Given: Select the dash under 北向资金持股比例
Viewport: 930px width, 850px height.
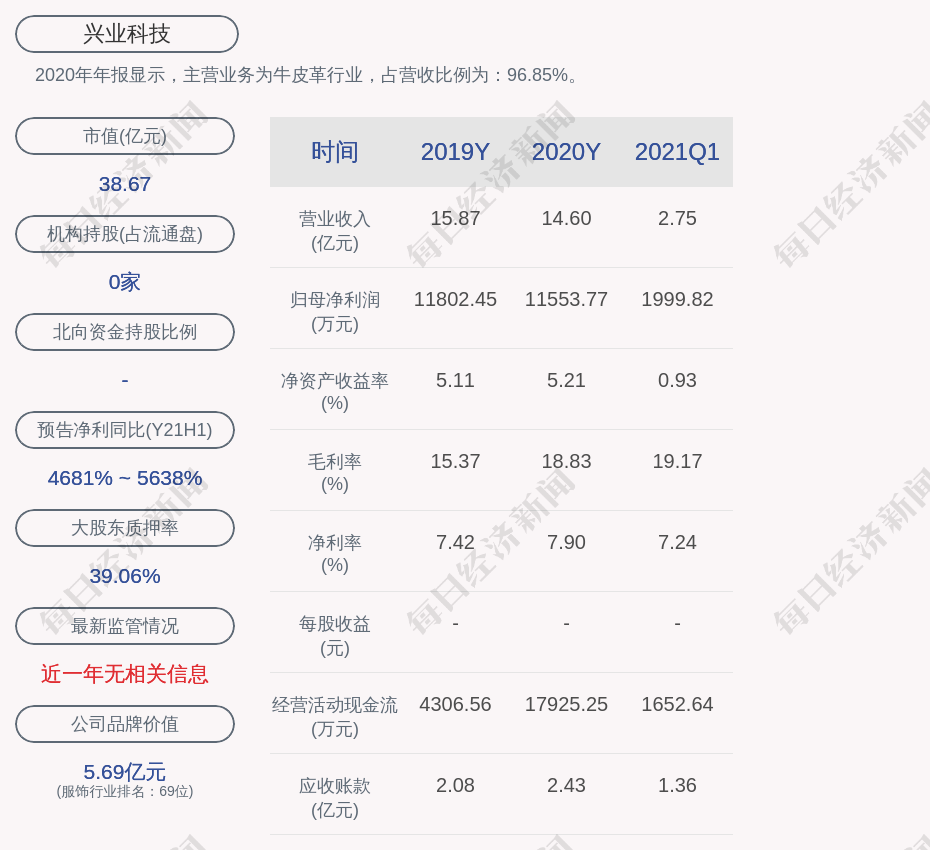Looking at the screenshot, I should tap(125, 380).
